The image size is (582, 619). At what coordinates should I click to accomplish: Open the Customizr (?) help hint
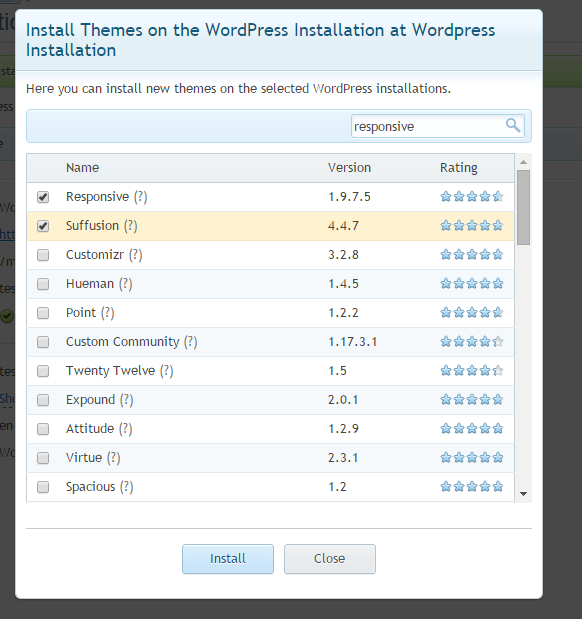point(135,255)
